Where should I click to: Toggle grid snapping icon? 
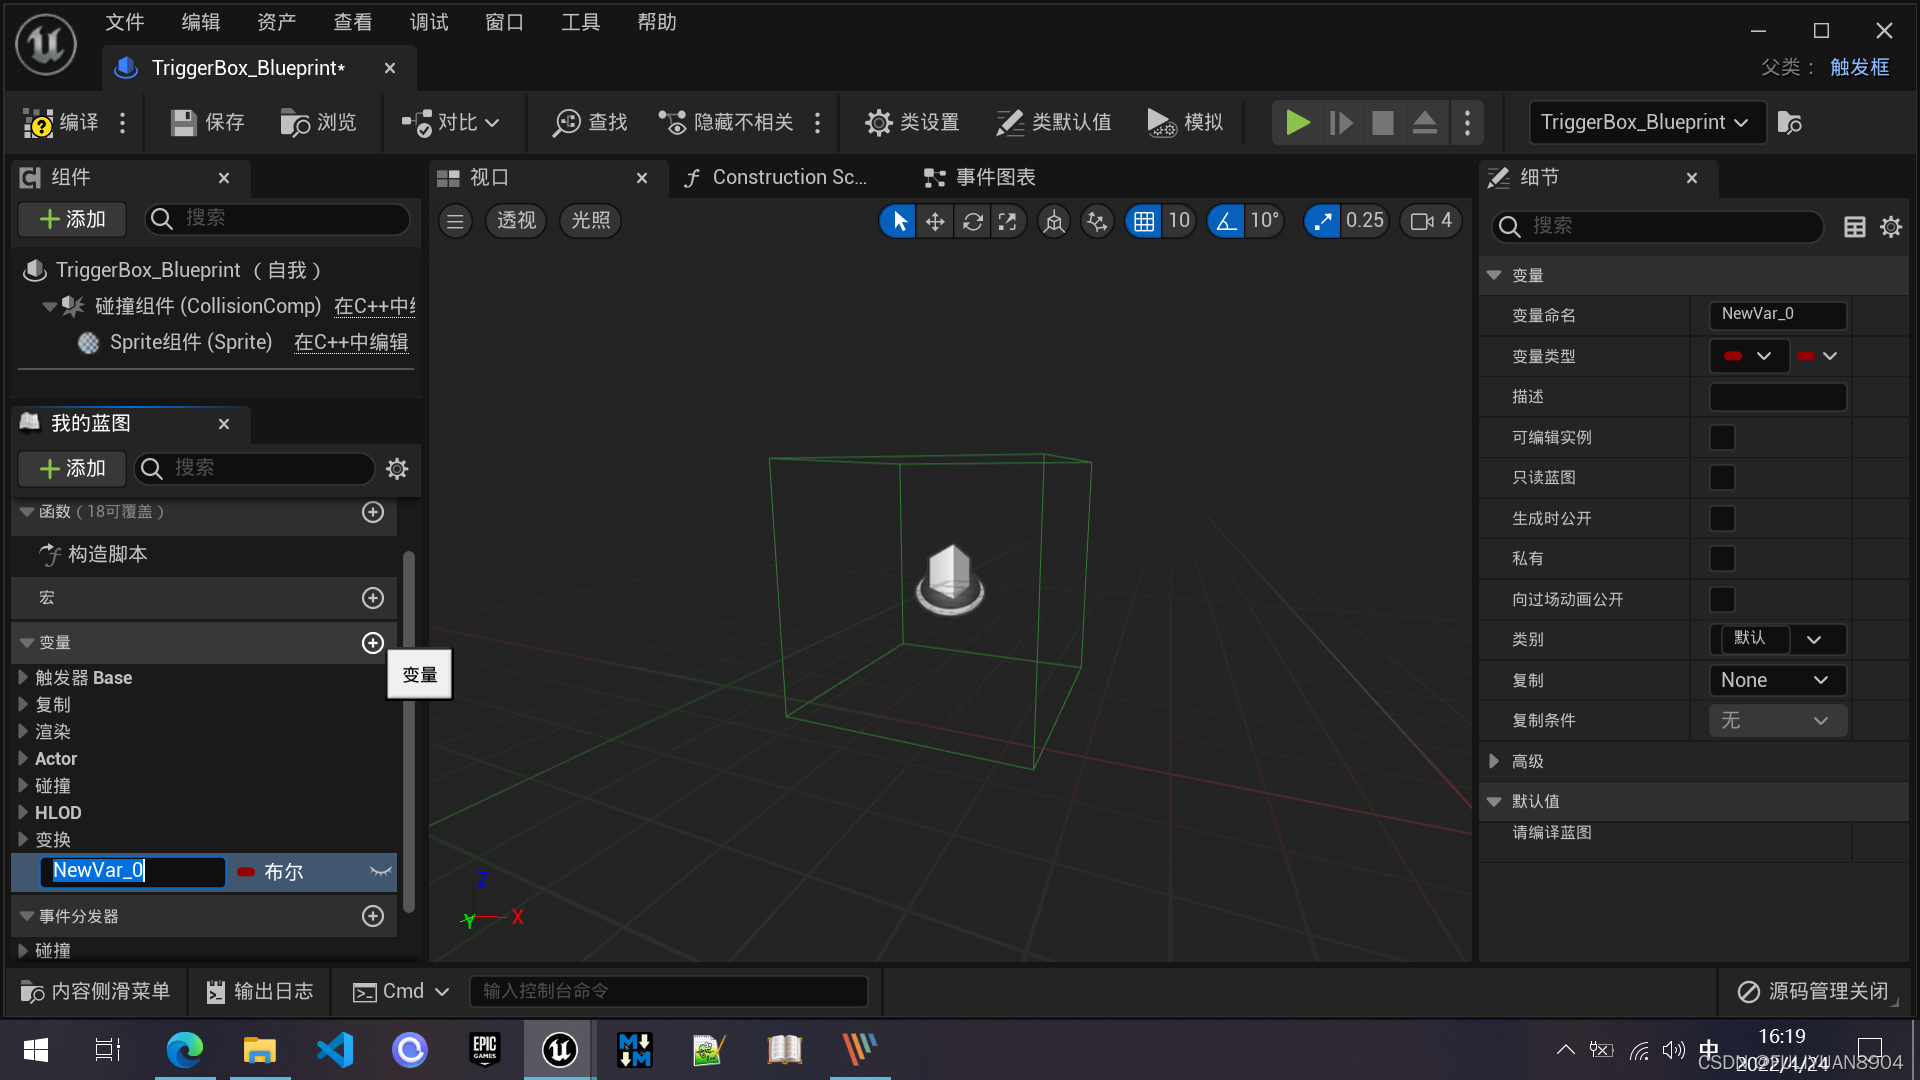tap(1144, 221)
